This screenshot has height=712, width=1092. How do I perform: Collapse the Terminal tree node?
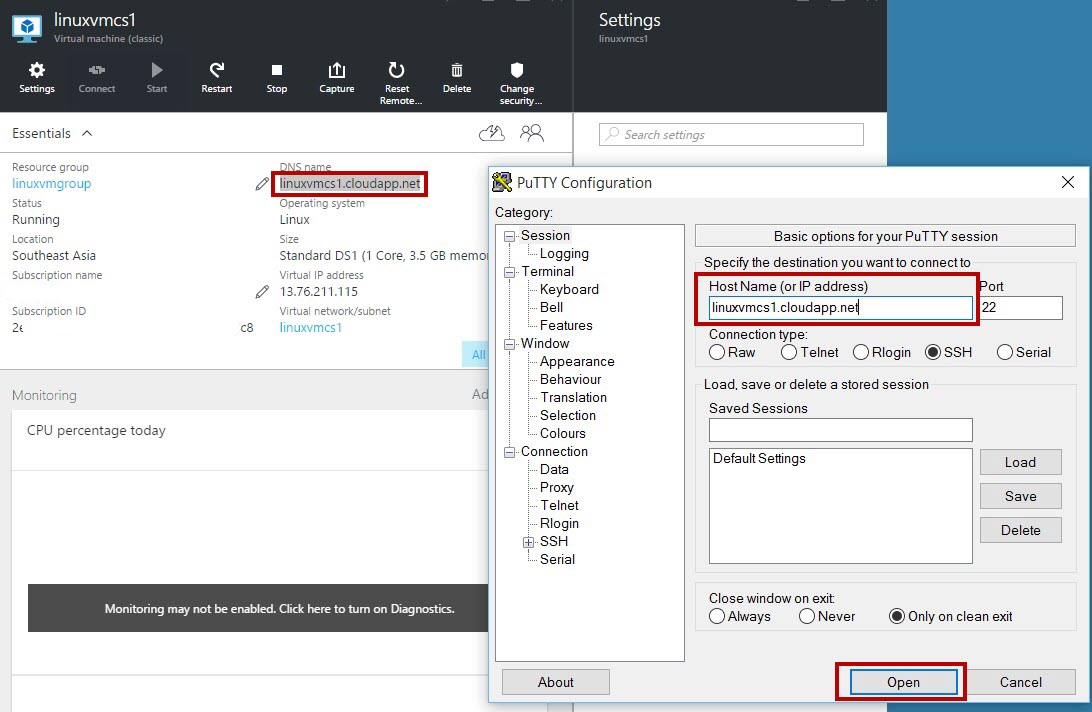510,272
